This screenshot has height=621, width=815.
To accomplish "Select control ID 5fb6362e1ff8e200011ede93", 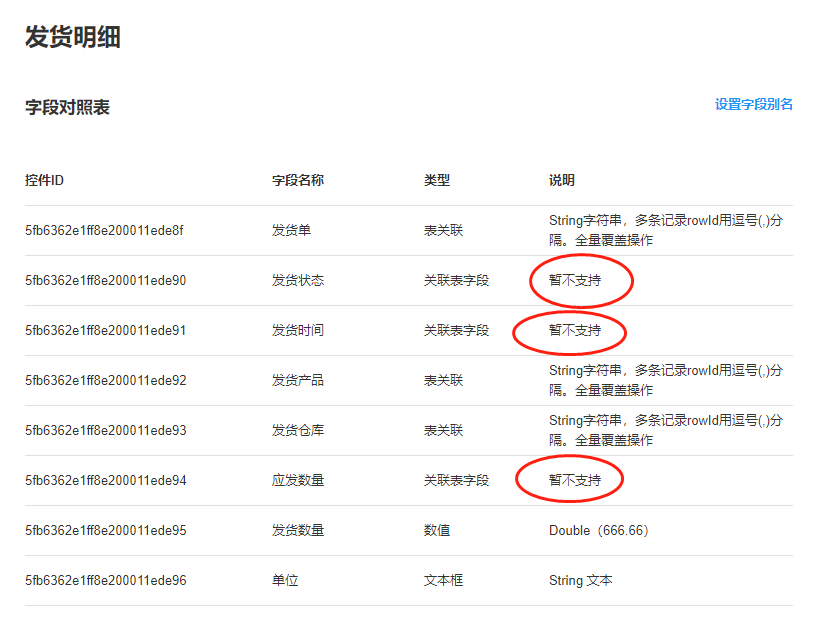I will coord(106,430).
